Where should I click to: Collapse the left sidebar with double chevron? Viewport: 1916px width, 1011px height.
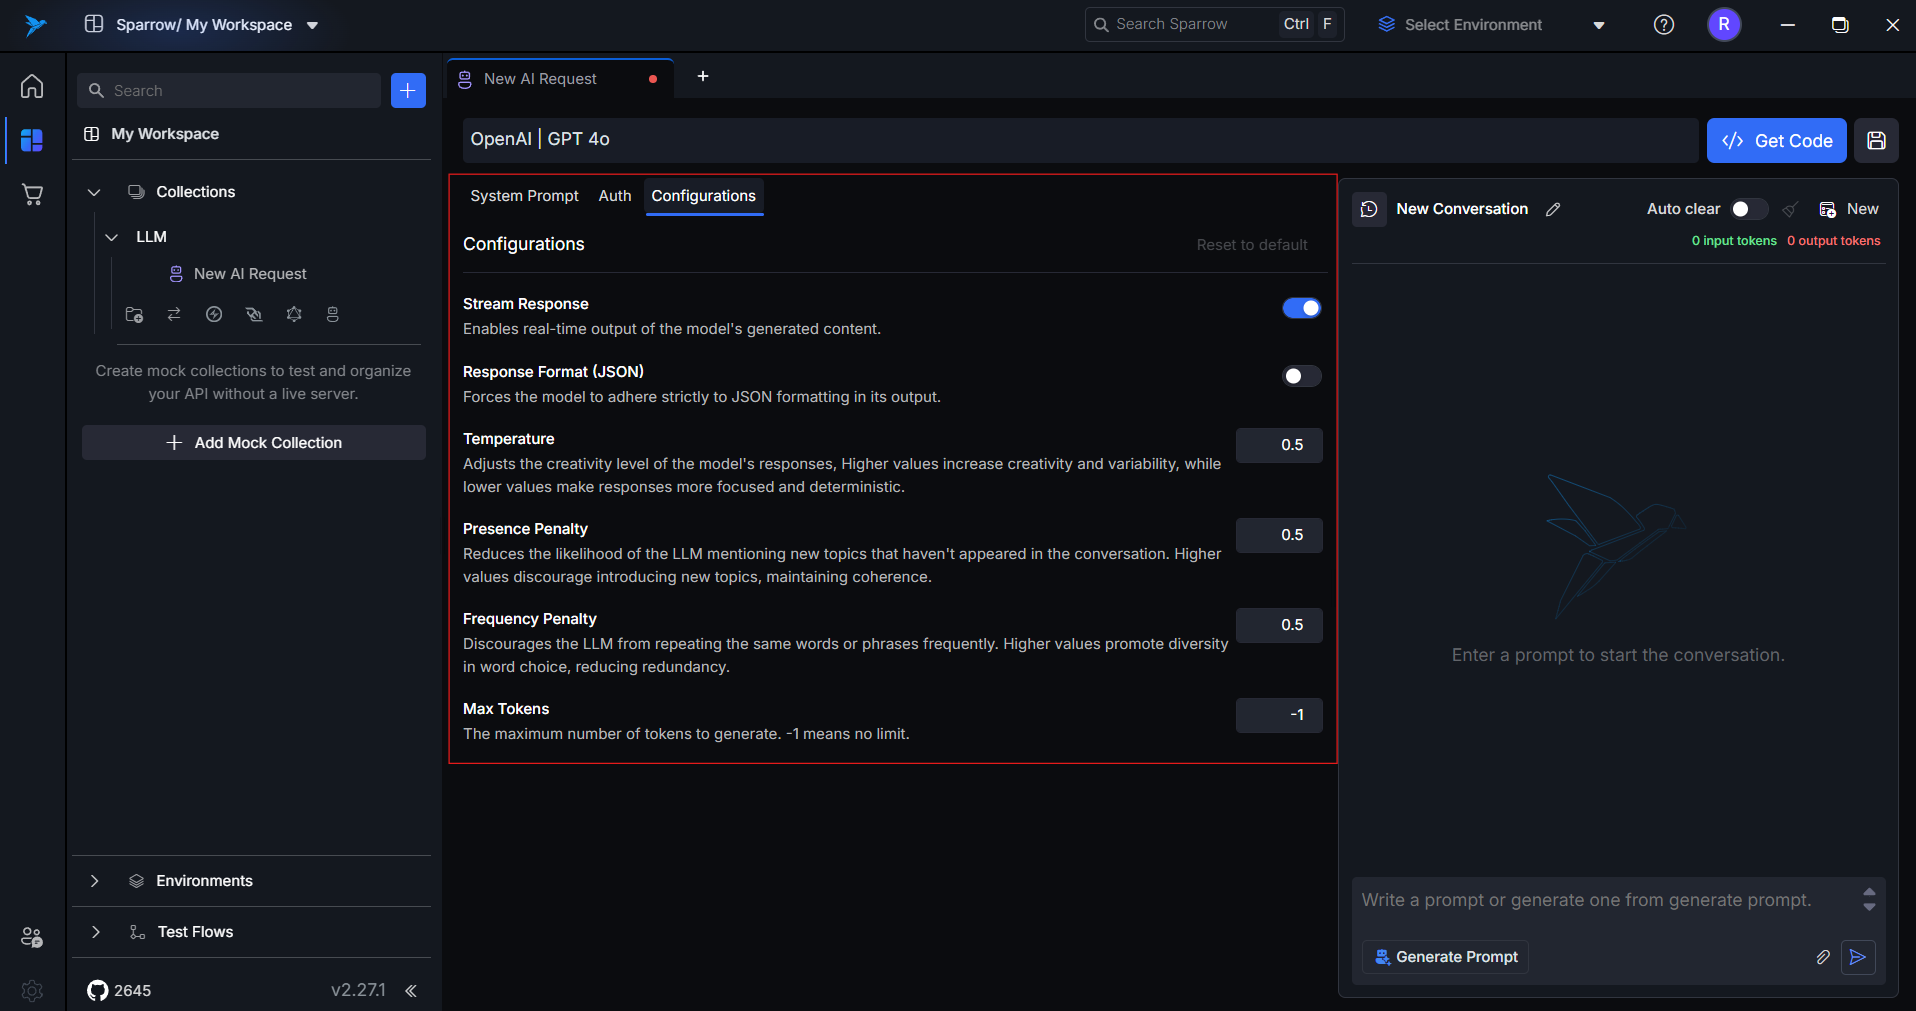point(411,990)
